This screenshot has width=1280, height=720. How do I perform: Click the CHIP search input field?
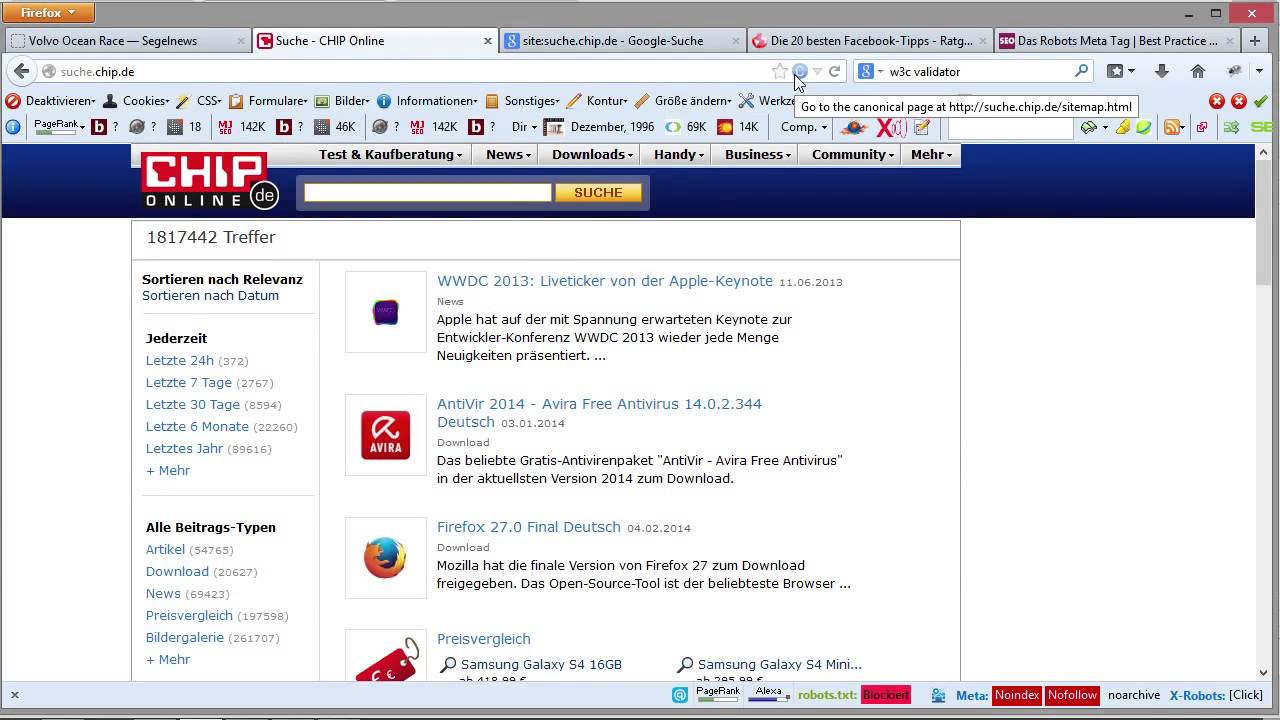(428, 192)
